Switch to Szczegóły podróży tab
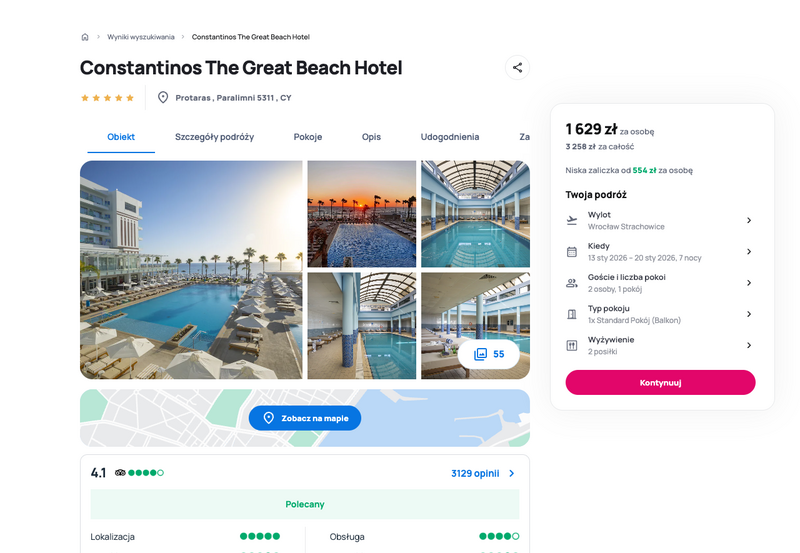 [214, 137]
